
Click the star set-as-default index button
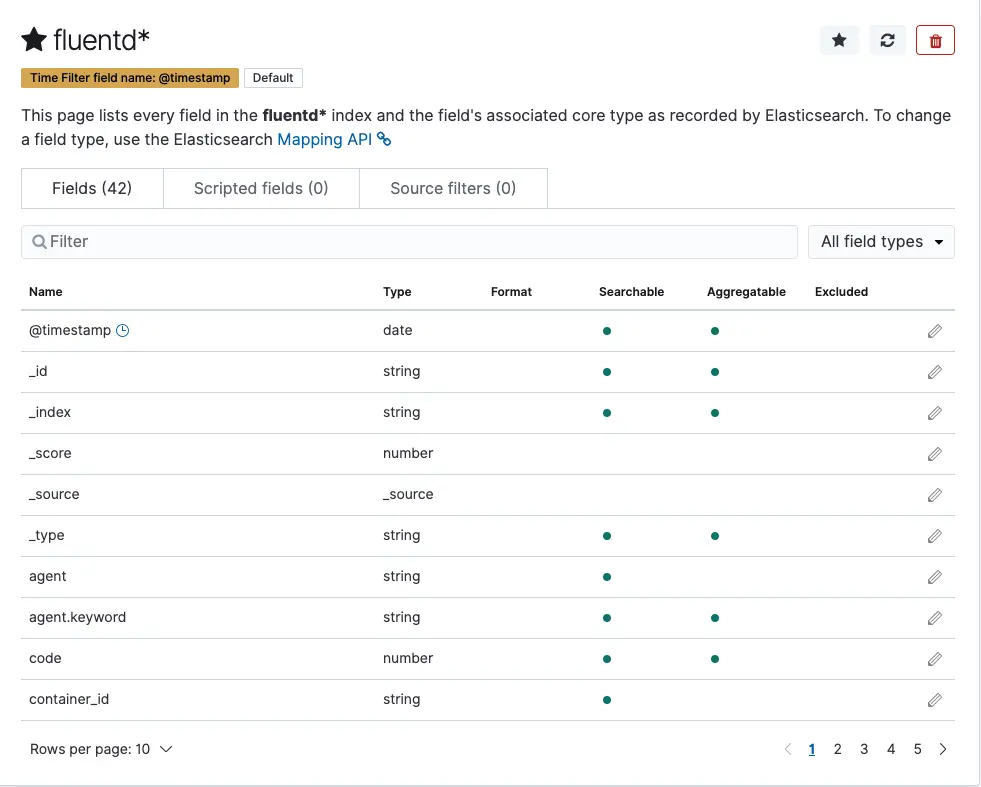(x=839, y=40)
